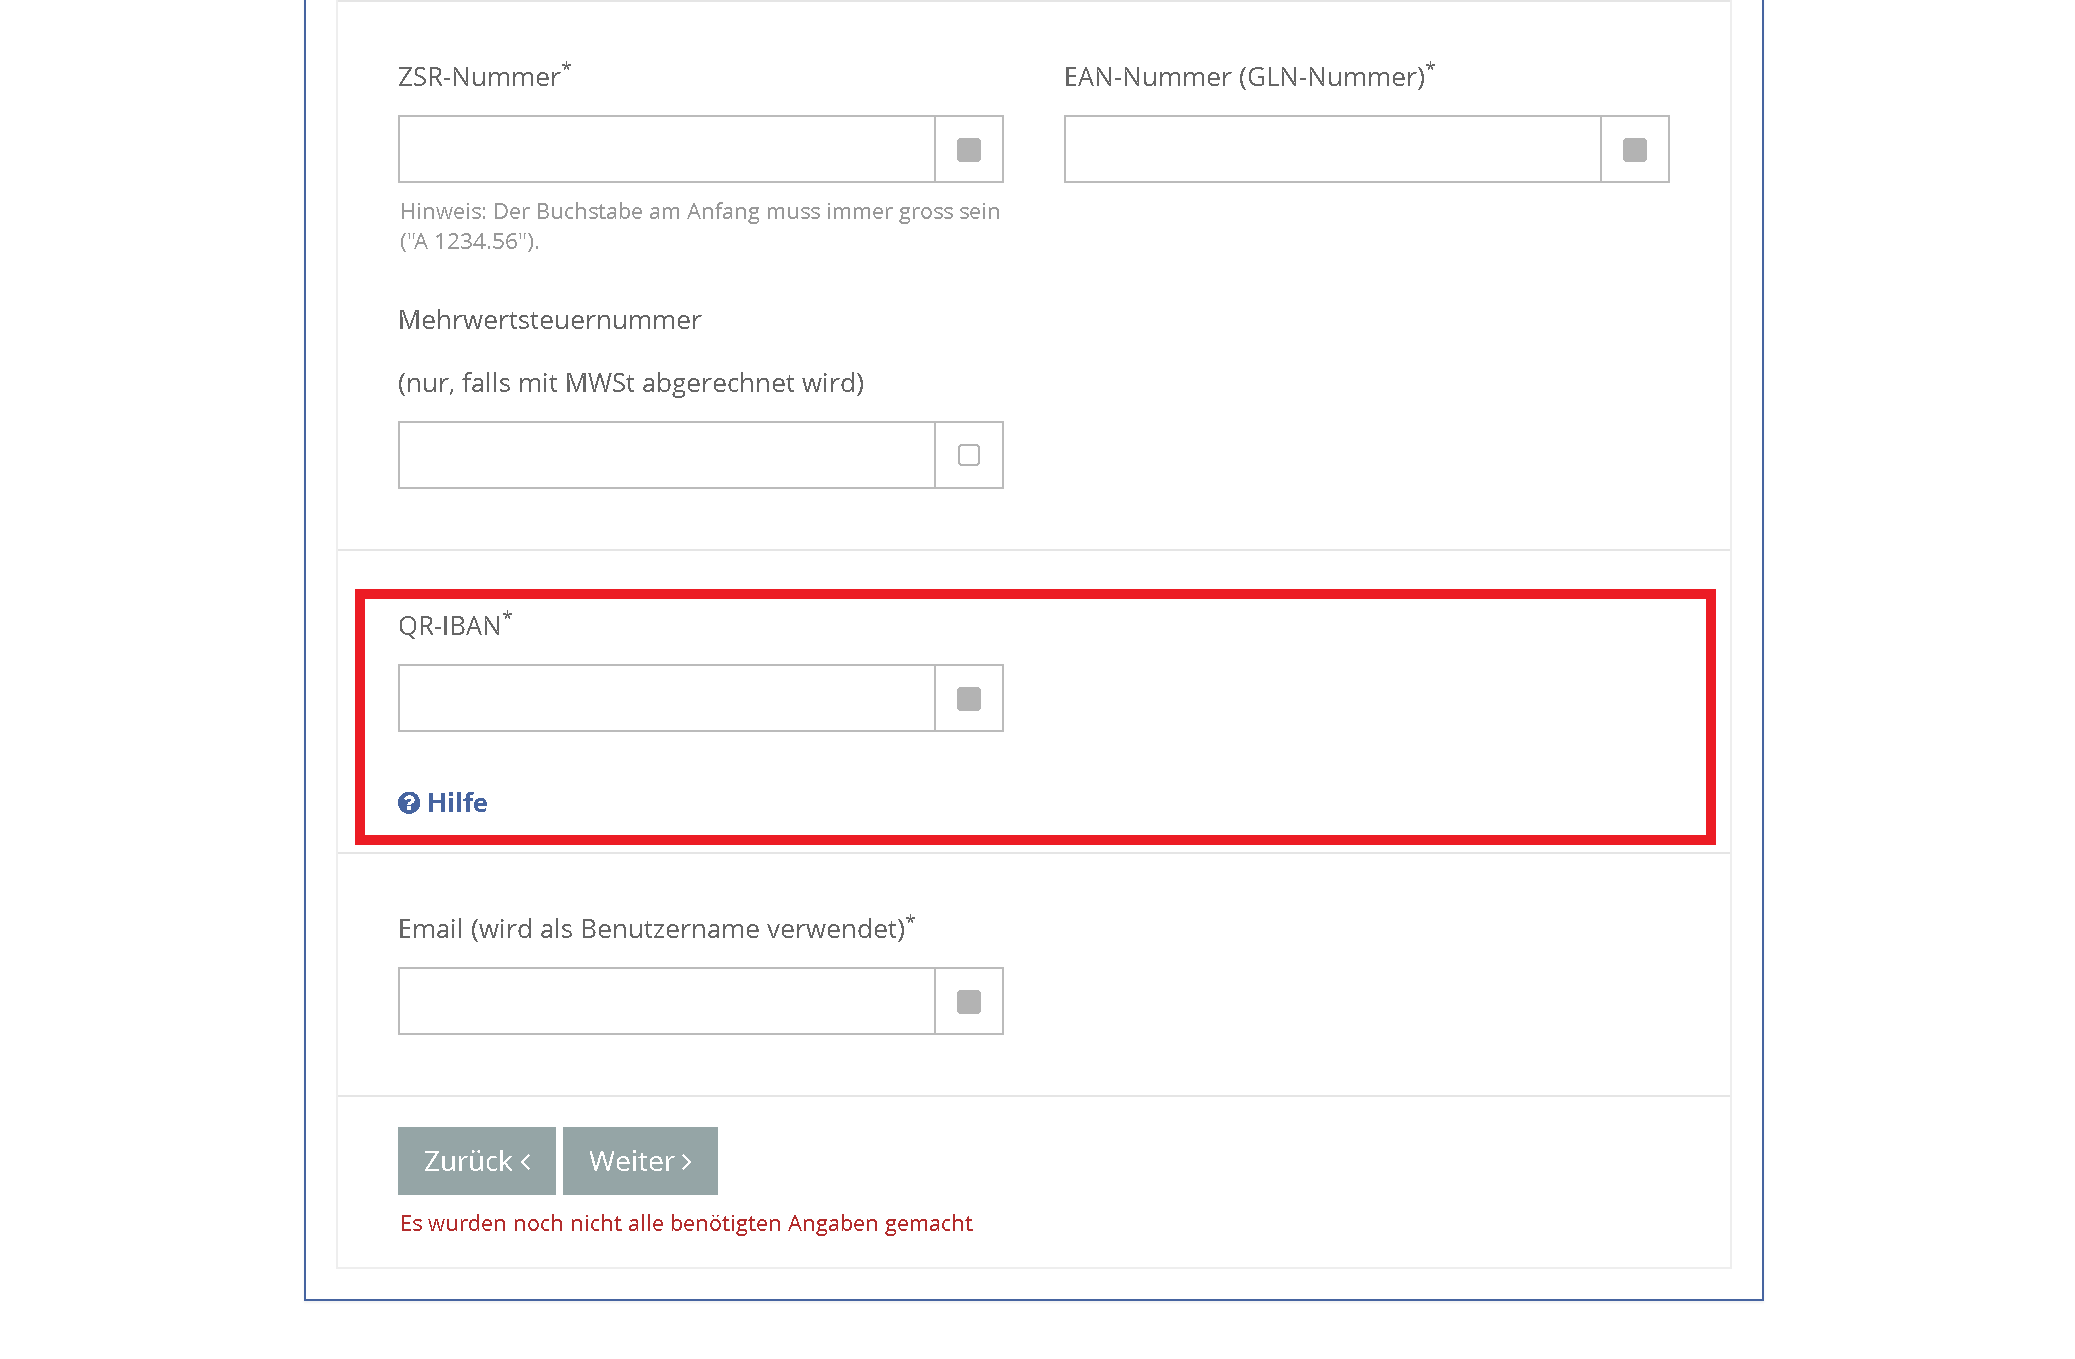The height and width of the screenshot is (1359, 2075).
Task: Click the status square next to Email field
Action: coord(969,1002)
